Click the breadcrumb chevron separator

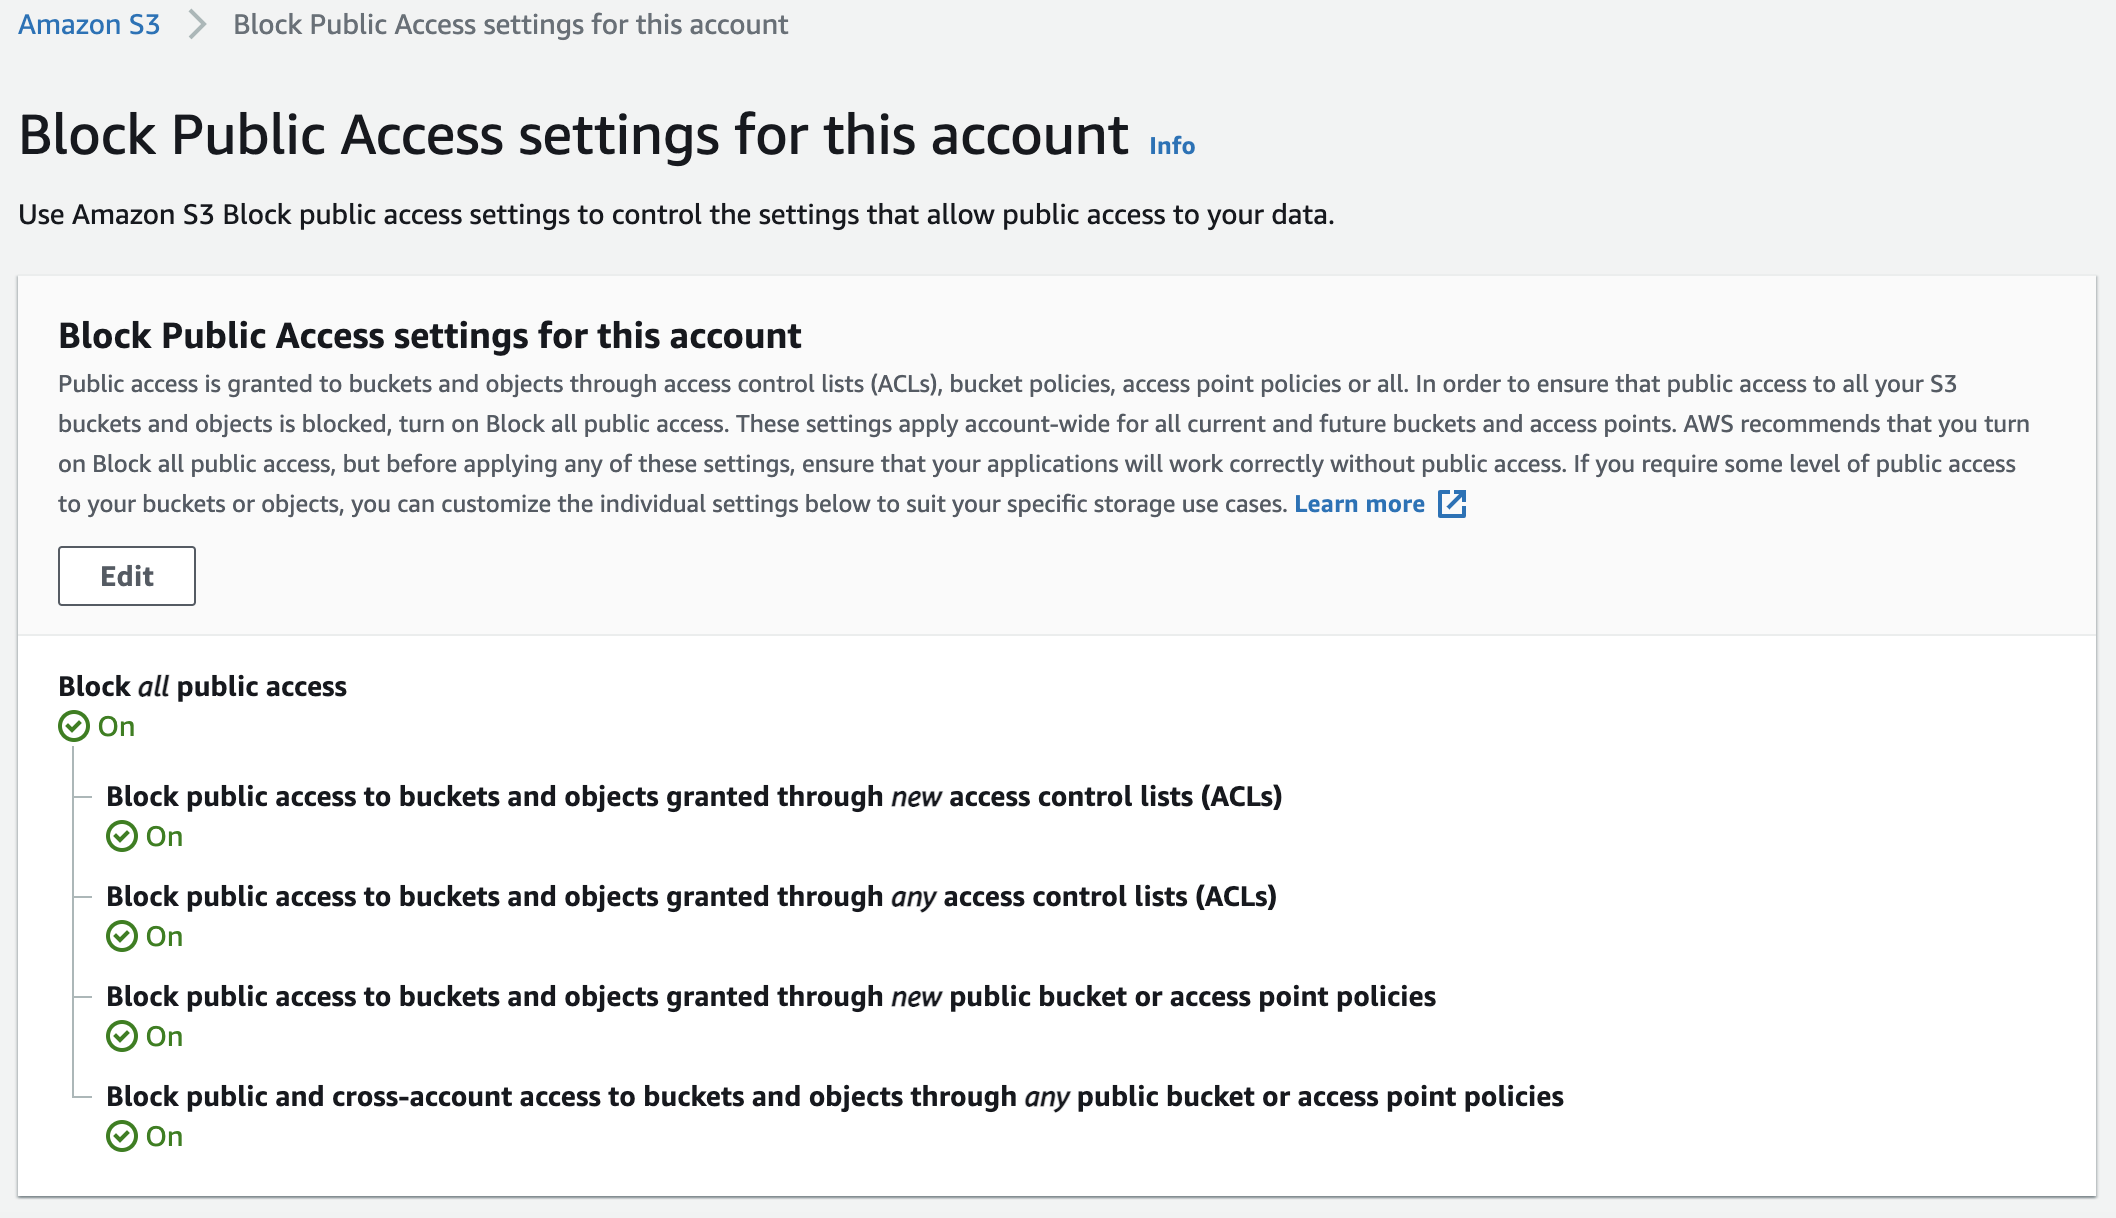(x=197, y=24)
